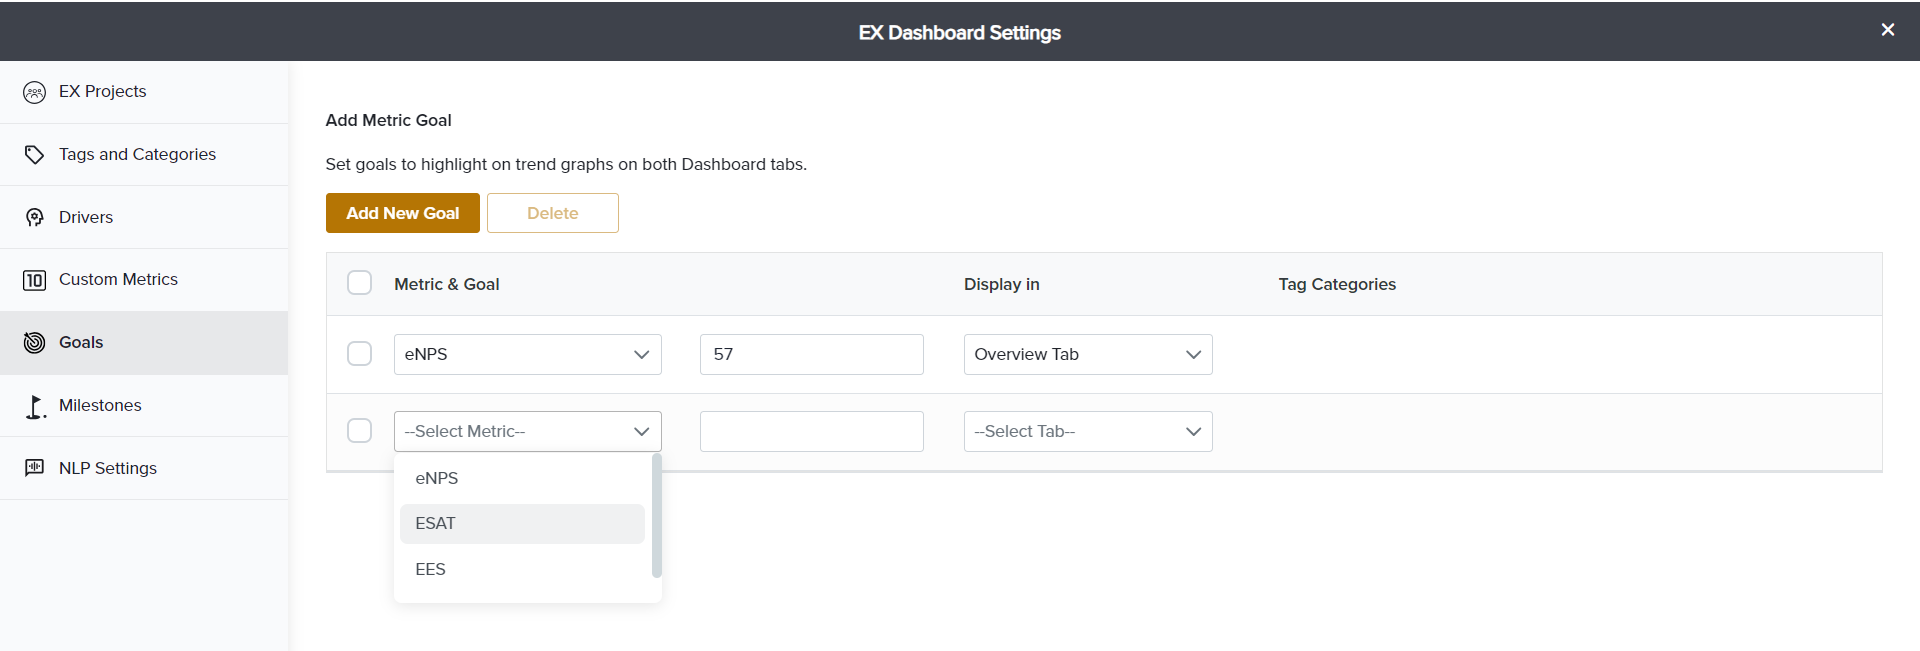Click the metric dropdown list scrollbar
This screenshot has width=1920, height=651.
(x=656, y=516)
